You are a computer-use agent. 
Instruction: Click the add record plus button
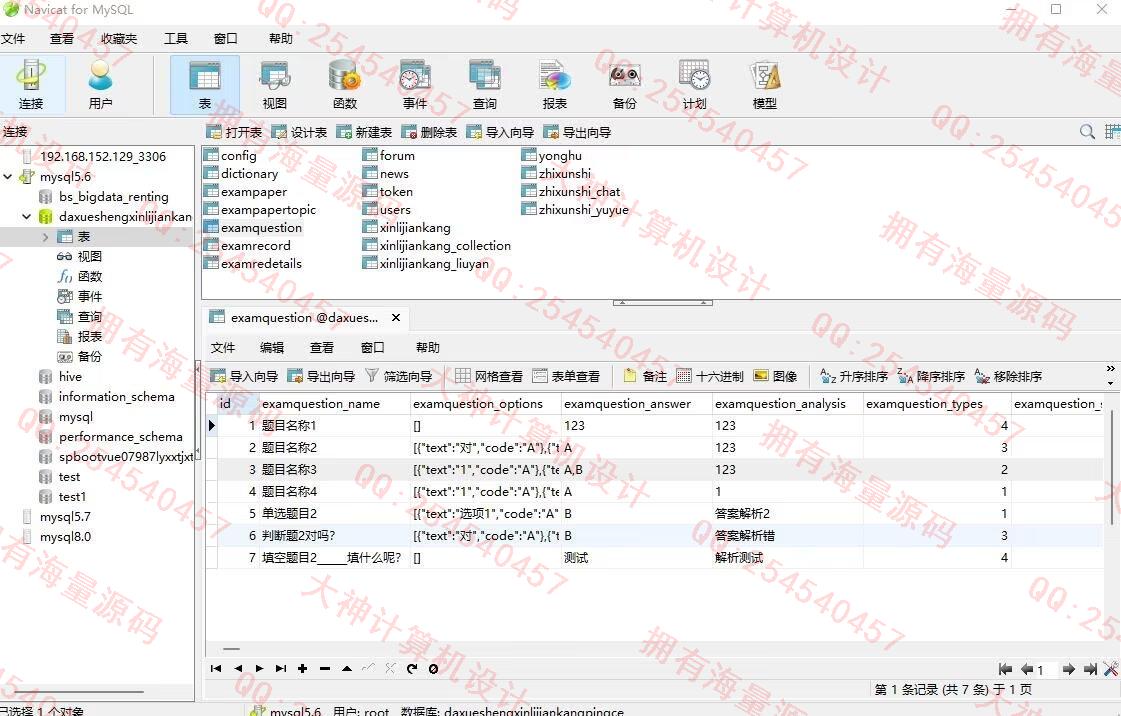pyautogui.click(x=302, y=669)
